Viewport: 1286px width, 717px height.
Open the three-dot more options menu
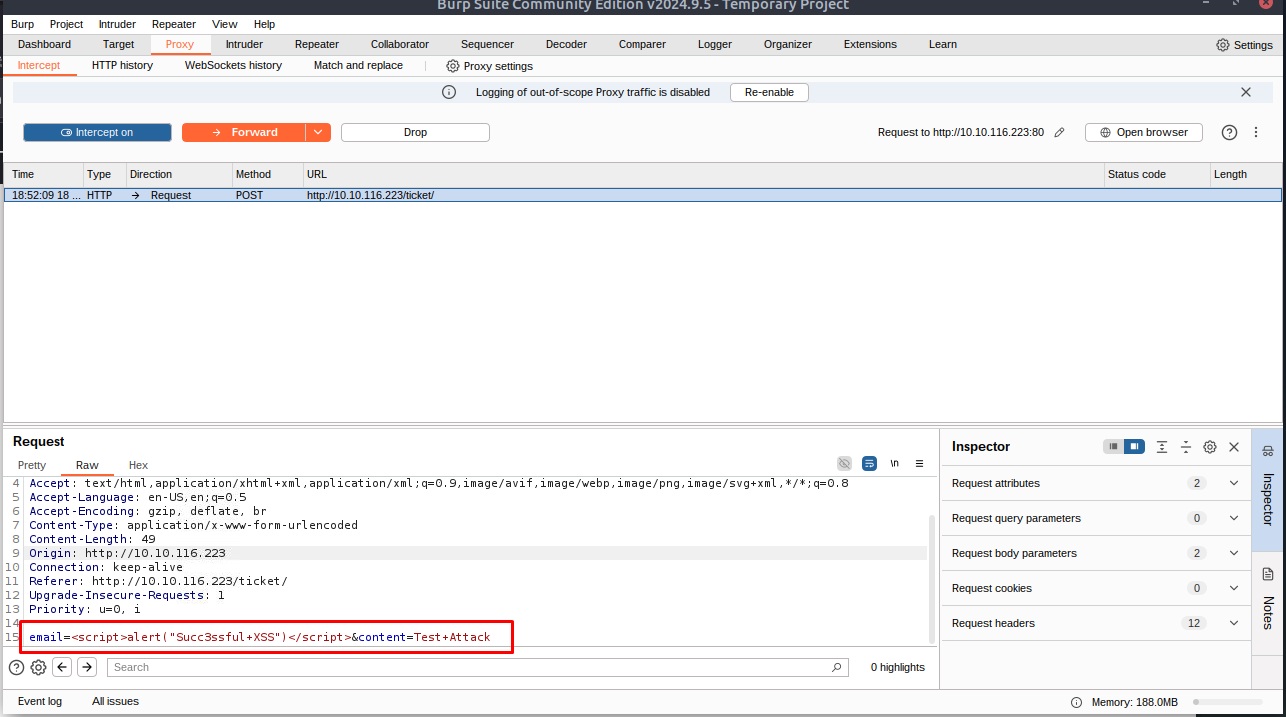(x=1256, y=132)
